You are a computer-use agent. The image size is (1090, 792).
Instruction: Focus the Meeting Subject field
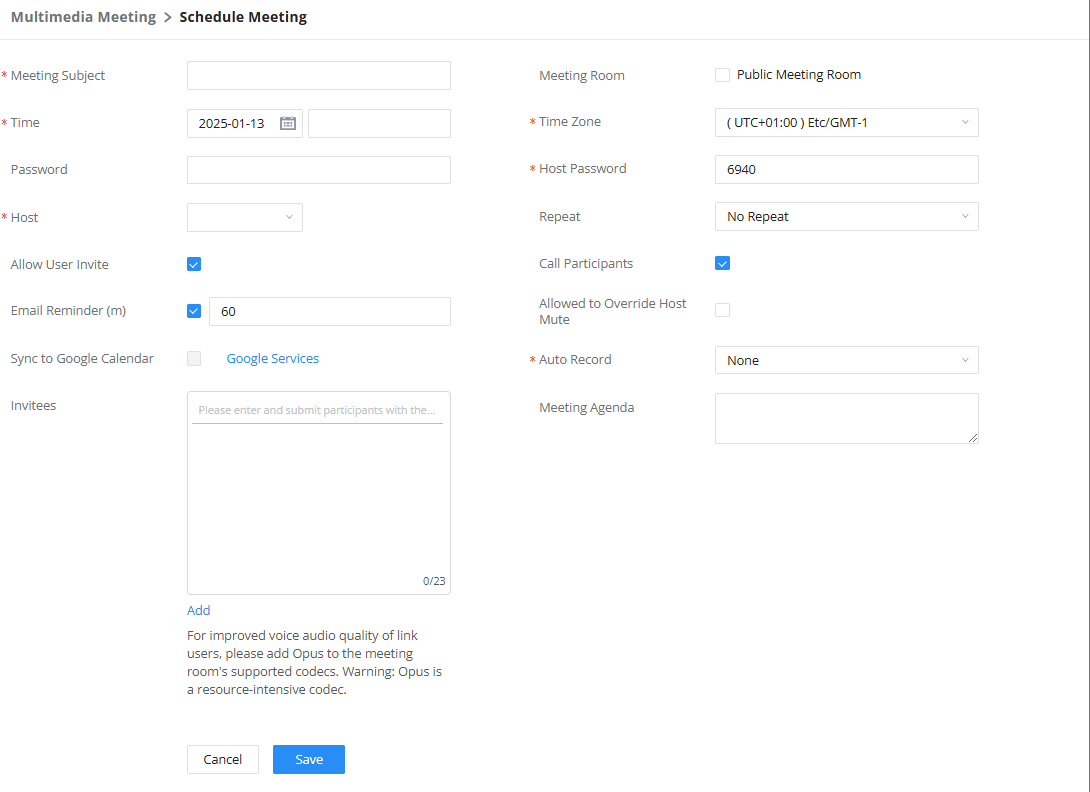click(x=318, y=75)
